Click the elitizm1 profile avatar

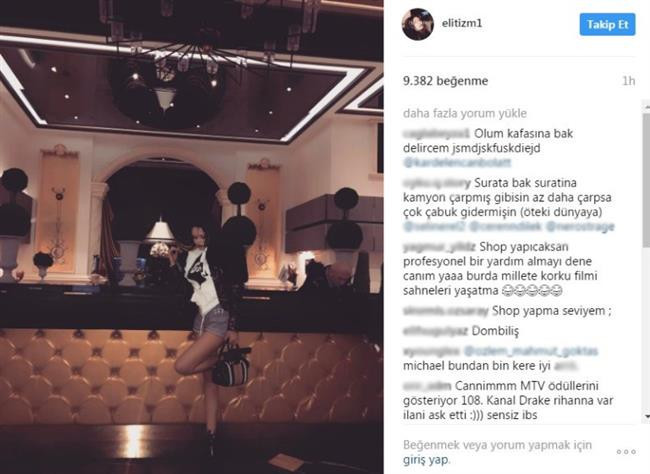pos(418,24)
